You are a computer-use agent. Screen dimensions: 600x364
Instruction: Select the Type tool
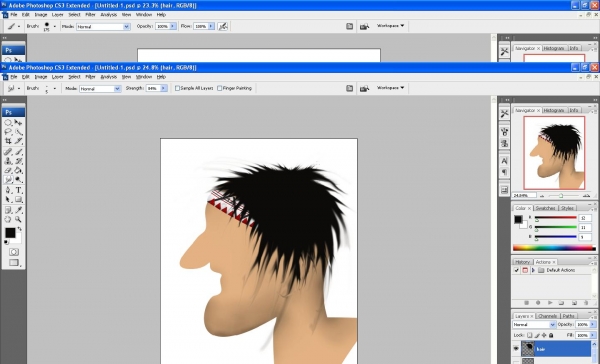click(18, 190)
